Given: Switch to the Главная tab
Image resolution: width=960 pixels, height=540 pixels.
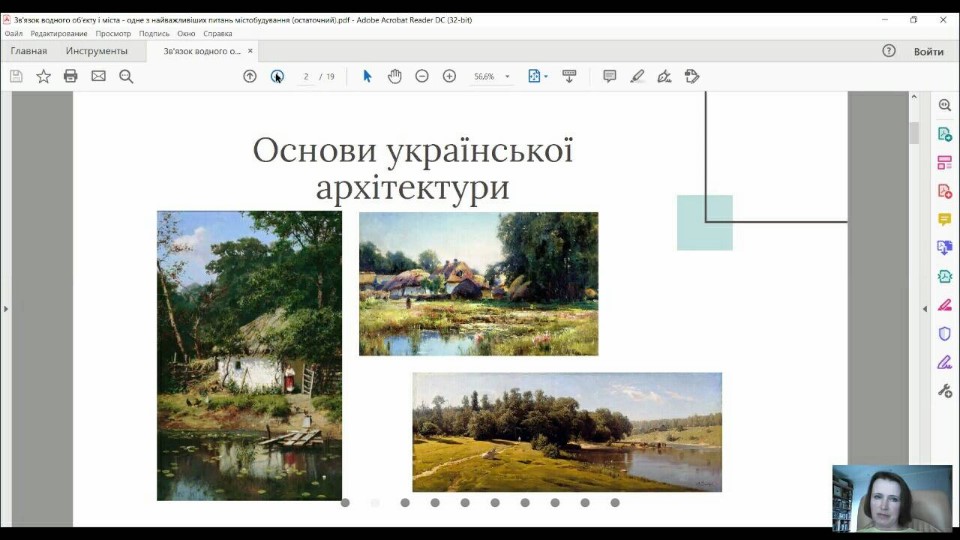Looking at the screenshot, I should click(x=29, y=51).
